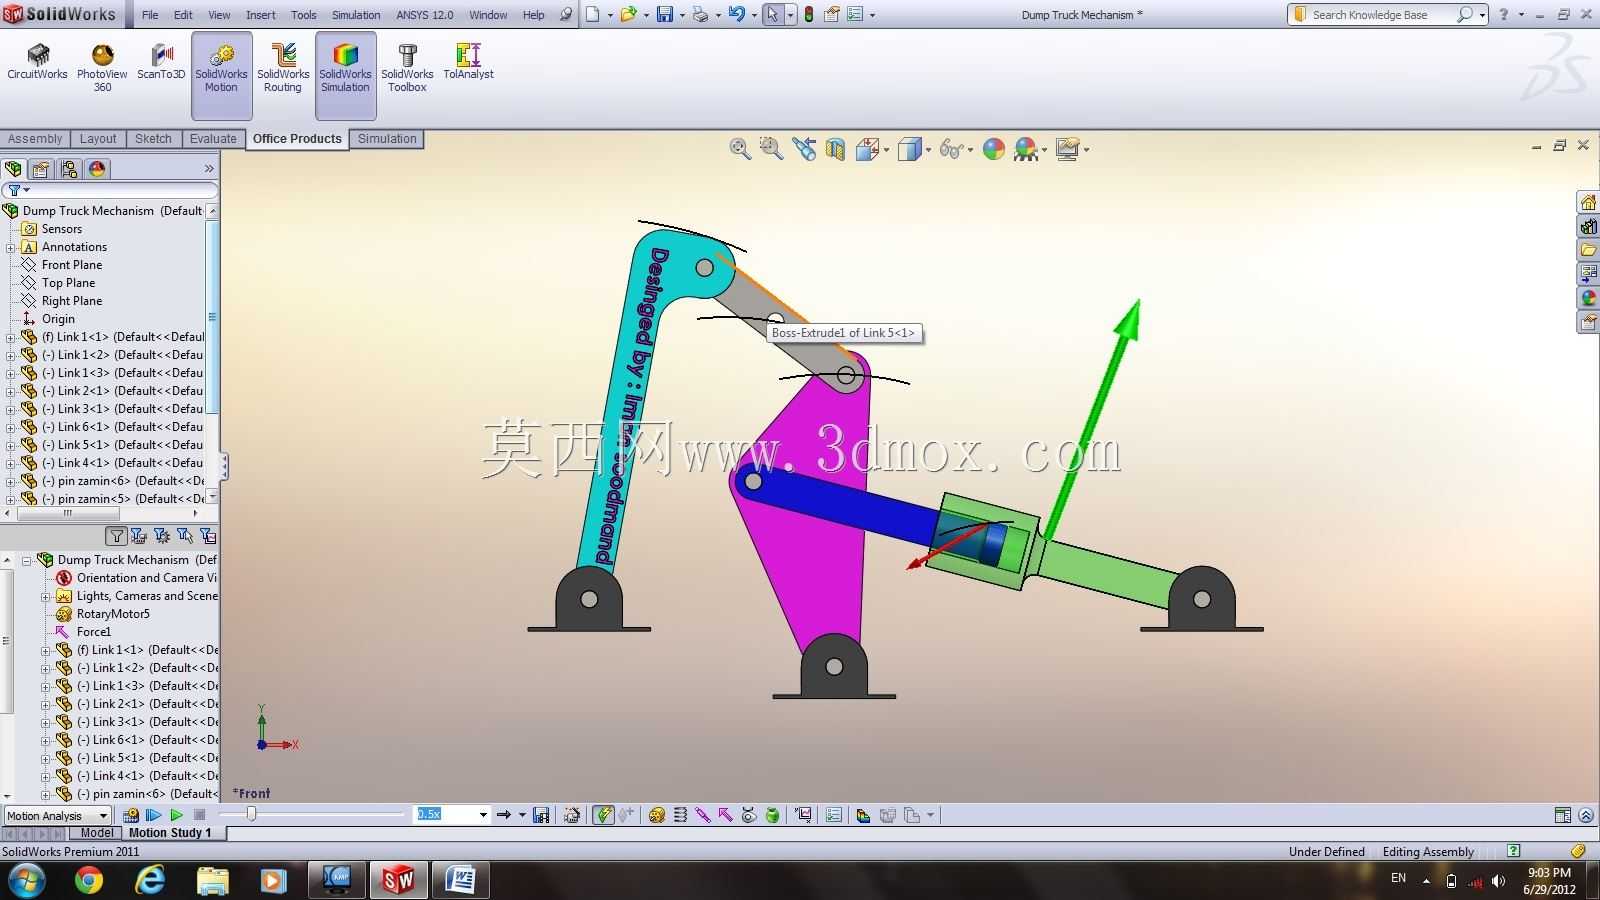This screenshot has width=1600, height=900.
Task: Open the ANSYS 12.0 menu
Action: (424, 15)
